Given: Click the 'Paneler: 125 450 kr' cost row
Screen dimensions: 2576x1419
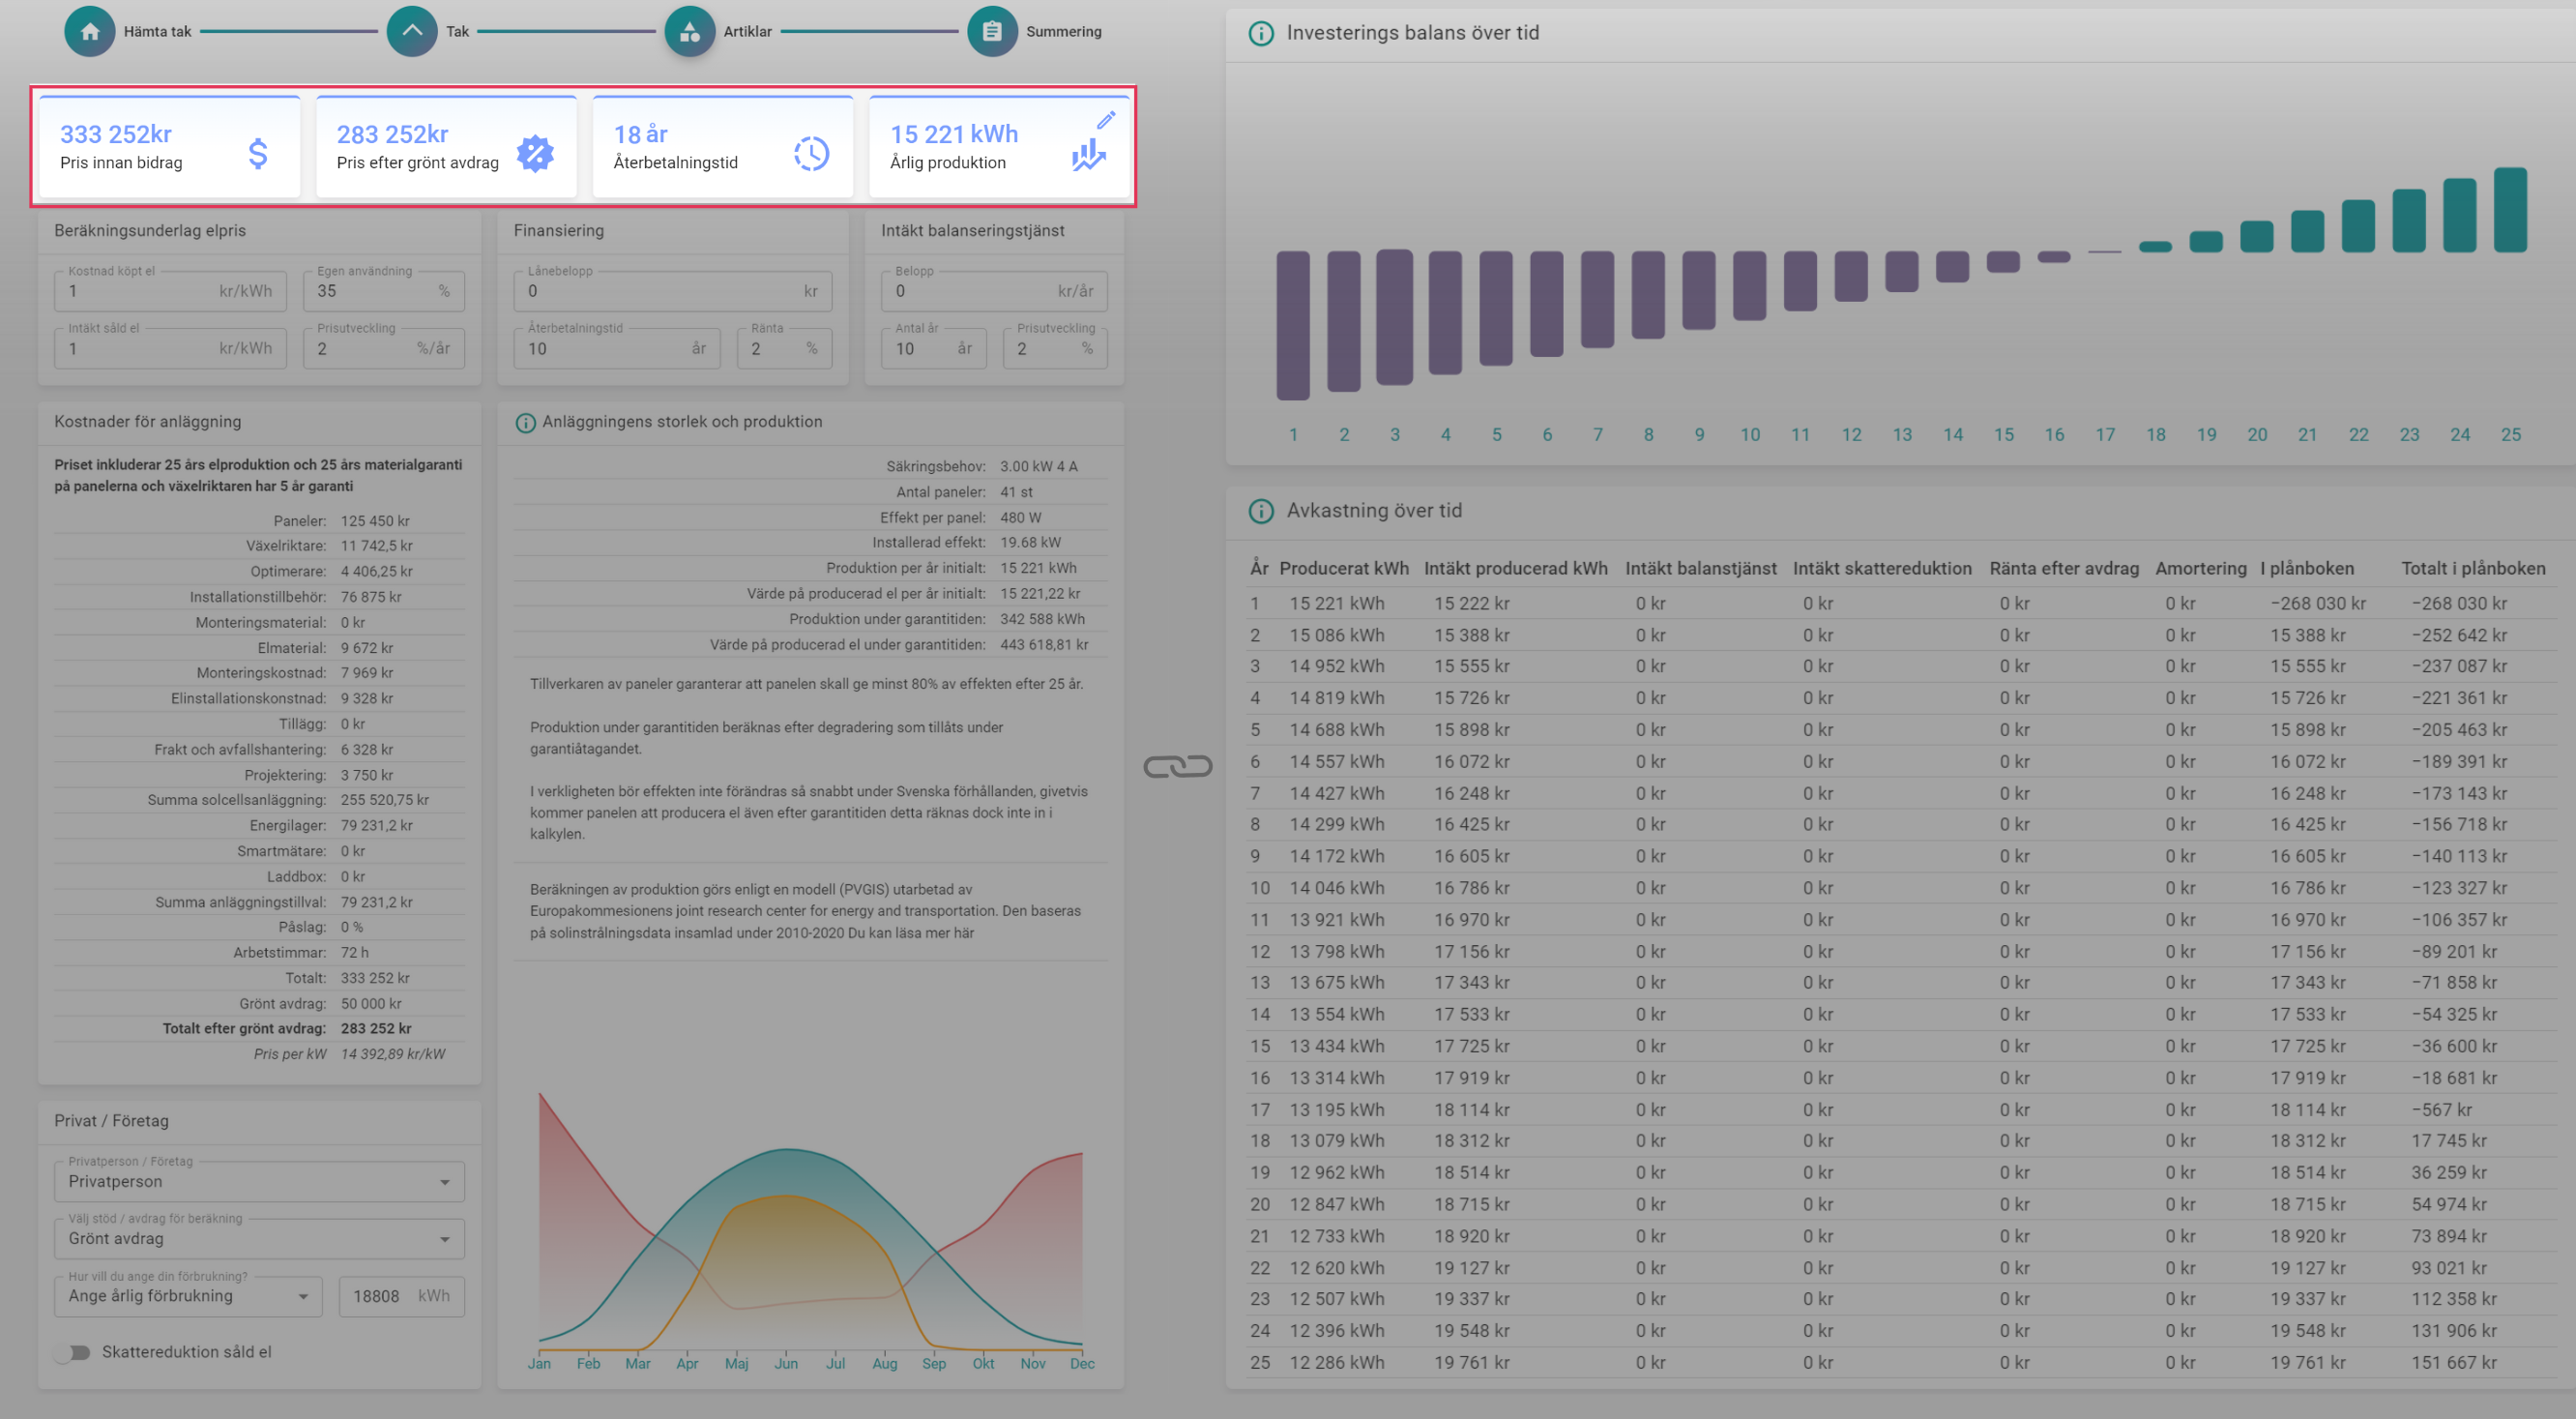Looking at the screenshot, I should [260, 521].
